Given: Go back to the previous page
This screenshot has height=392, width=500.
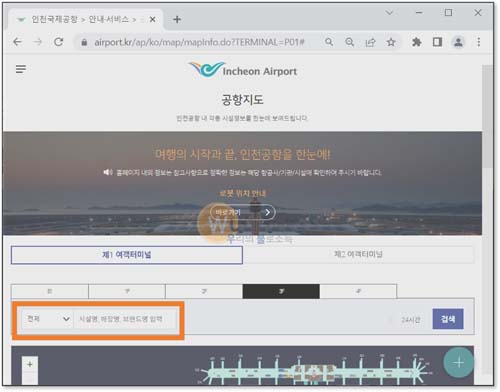Looking at the screenshot, I should coord(17,42).
